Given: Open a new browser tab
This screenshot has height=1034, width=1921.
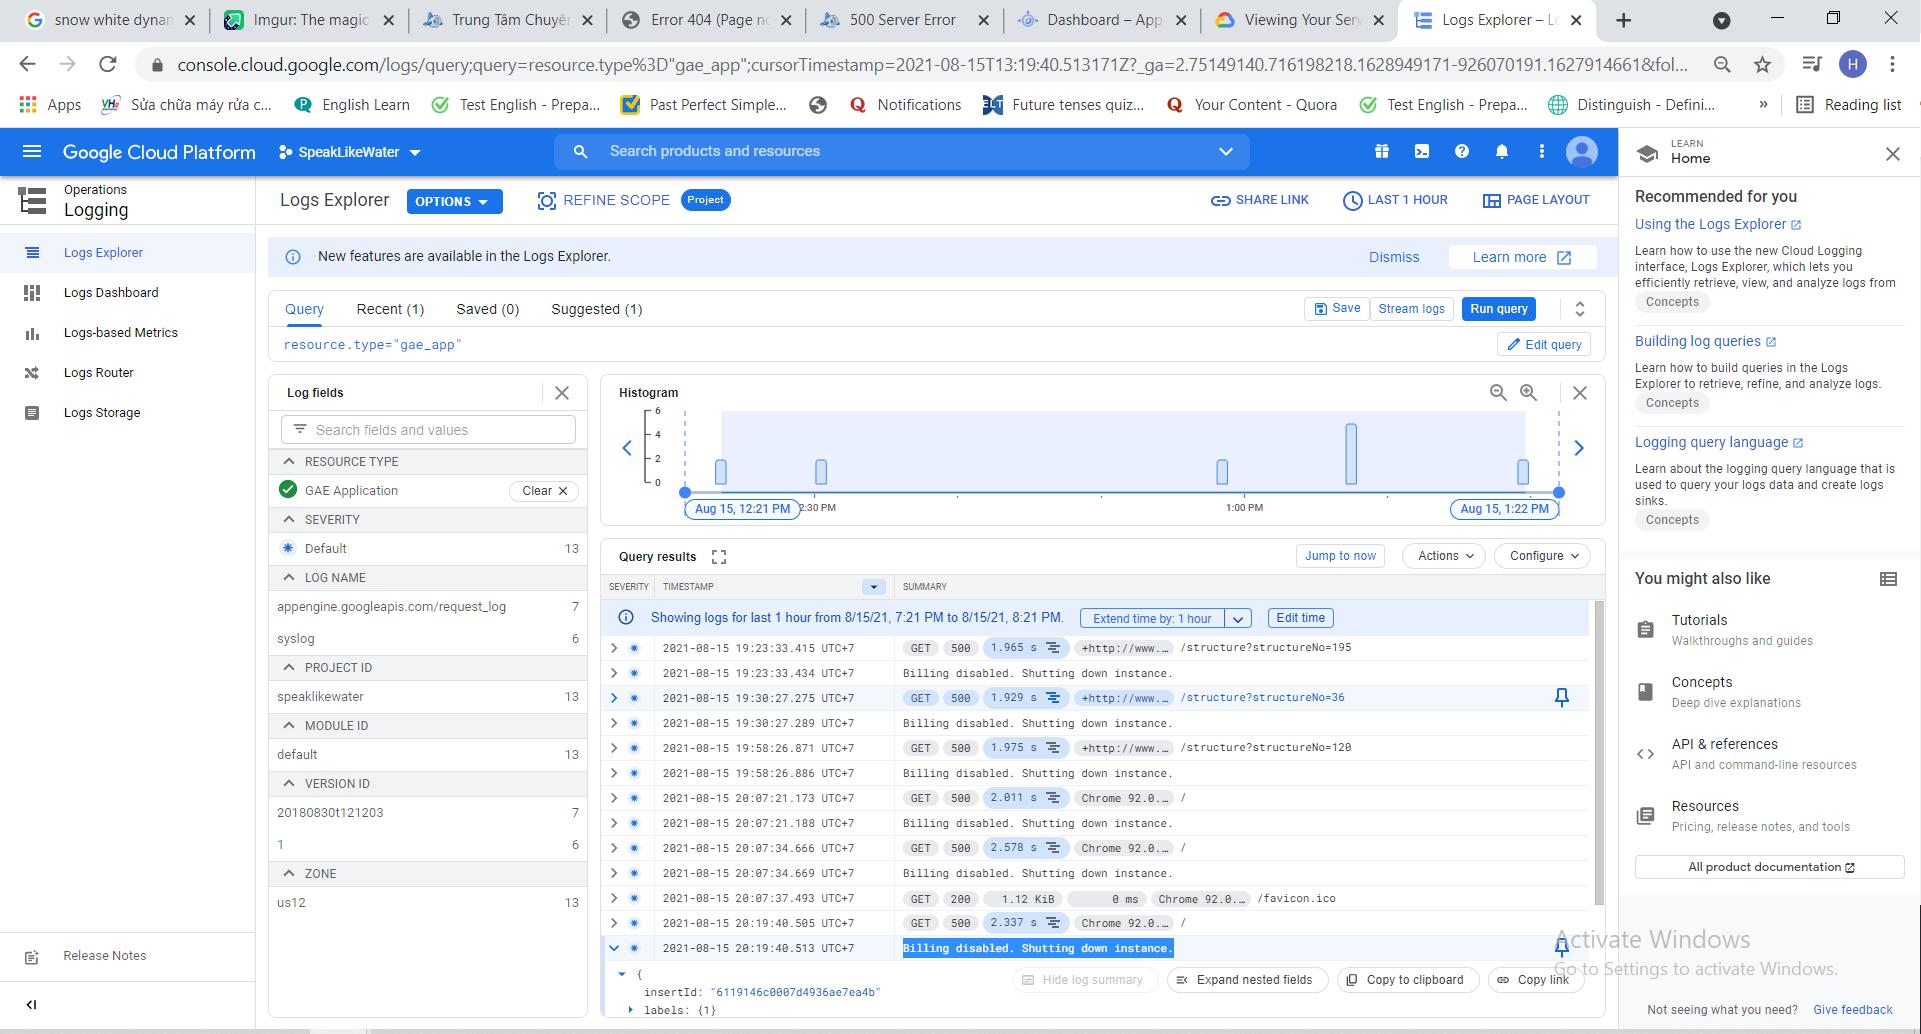Looking at the screenshot, I should [x=1624, y=20].
